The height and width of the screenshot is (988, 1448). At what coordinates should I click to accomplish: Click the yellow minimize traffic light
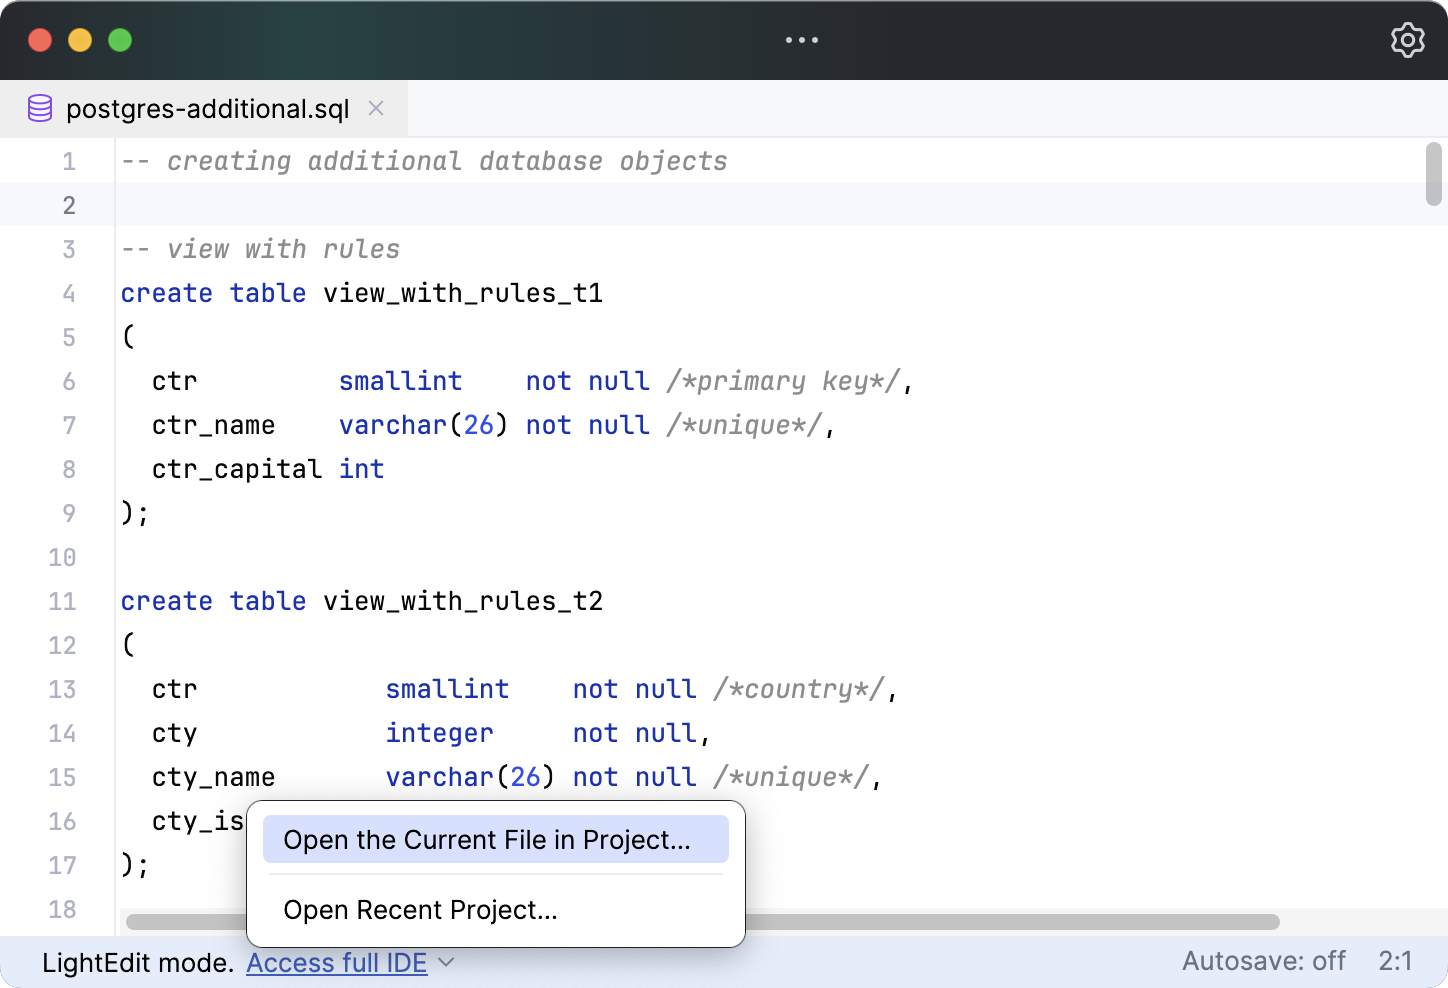[x=79, y=40]
